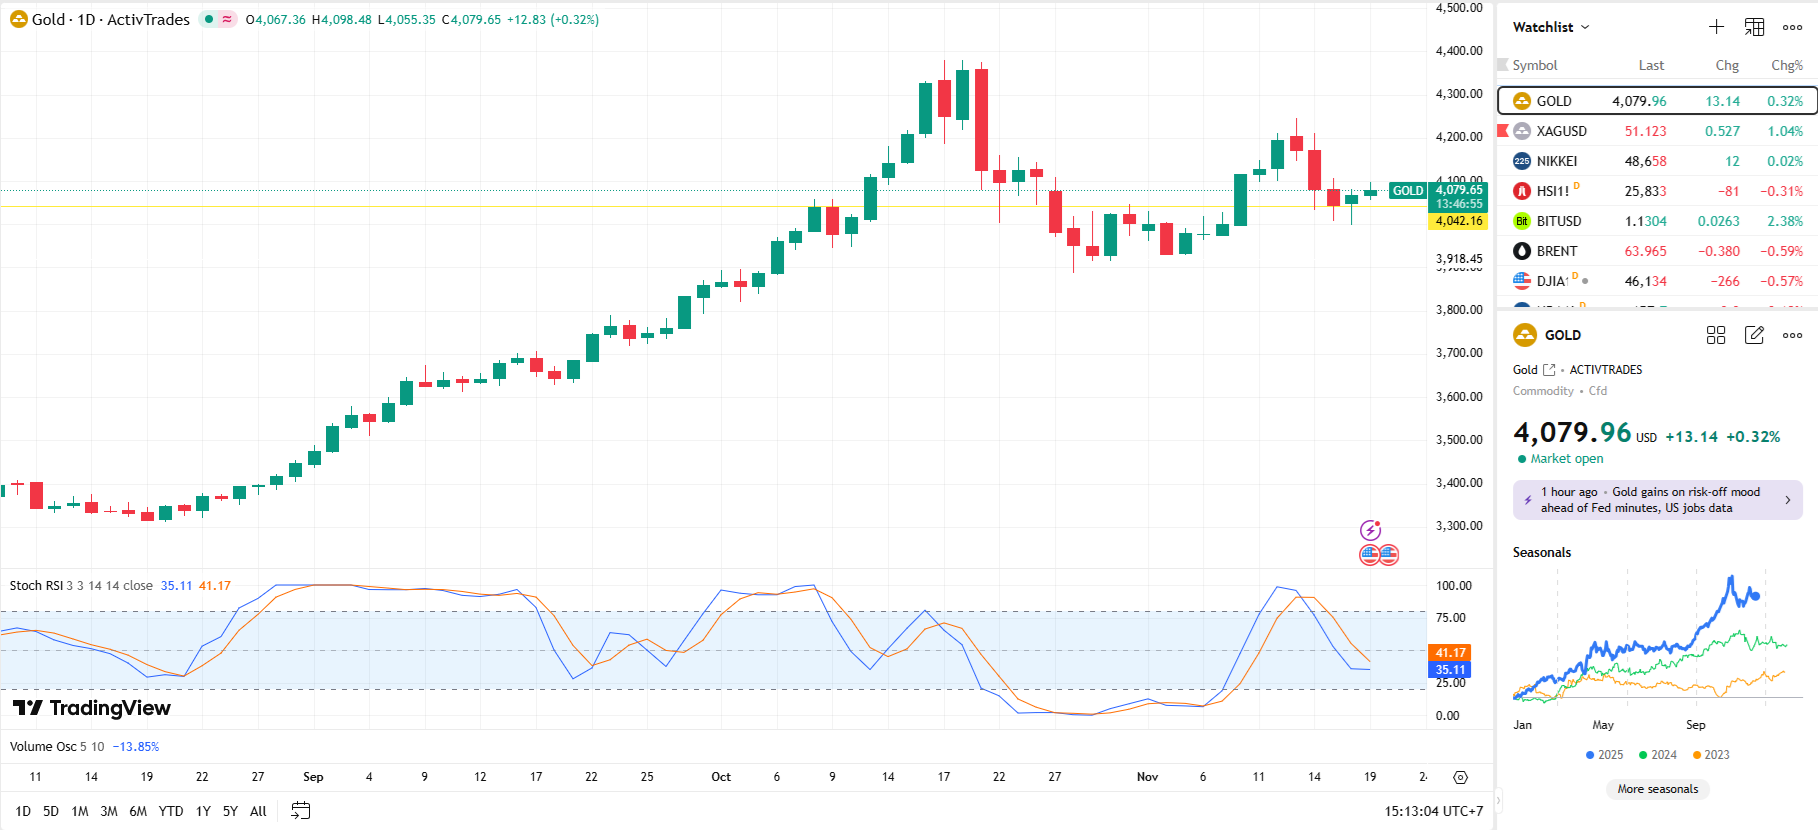Switch to YTD time range
Screen dimensions: 1818x830
[171, 811]
